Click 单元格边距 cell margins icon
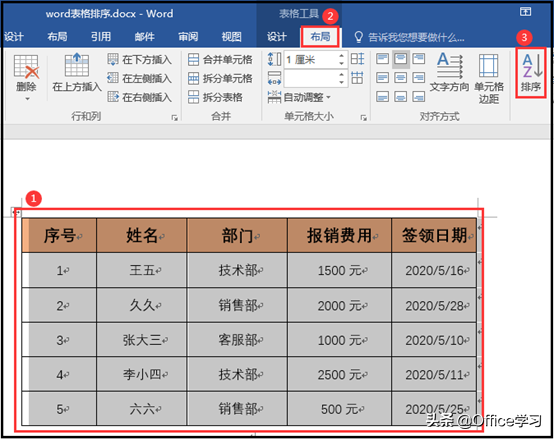 click(489, 66)
